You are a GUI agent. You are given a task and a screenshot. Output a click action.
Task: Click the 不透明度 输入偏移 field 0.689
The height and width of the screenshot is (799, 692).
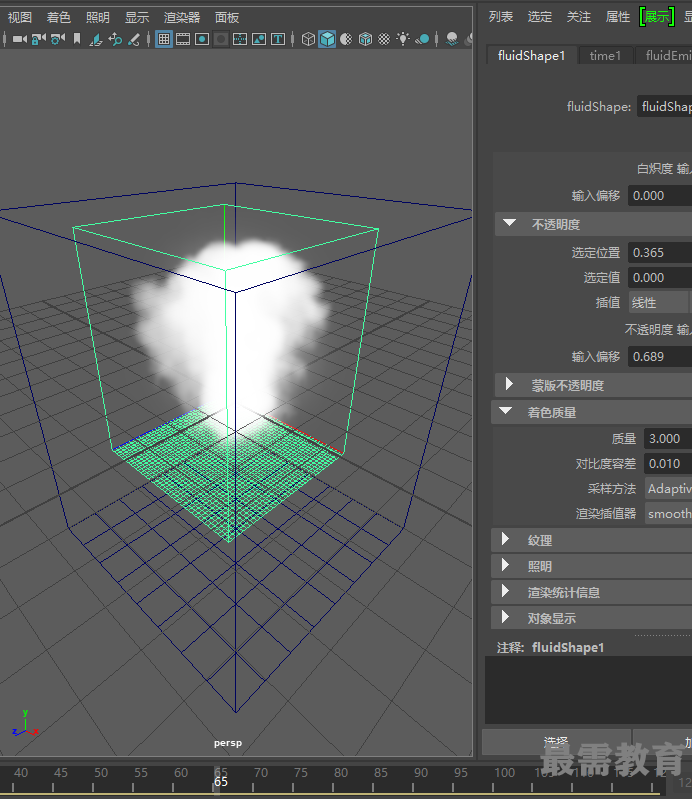(x=660, y=357)
